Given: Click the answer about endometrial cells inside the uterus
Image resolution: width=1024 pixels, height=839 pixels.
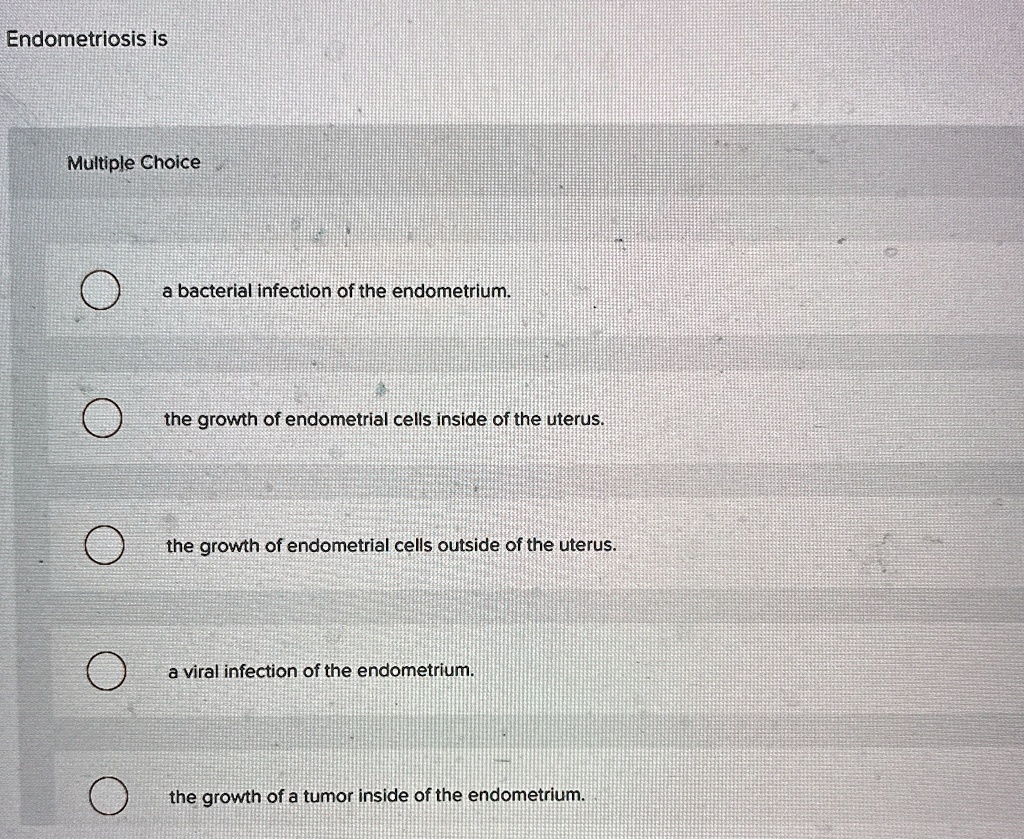Looking at the screenshot, I should [x=384, y=419].
